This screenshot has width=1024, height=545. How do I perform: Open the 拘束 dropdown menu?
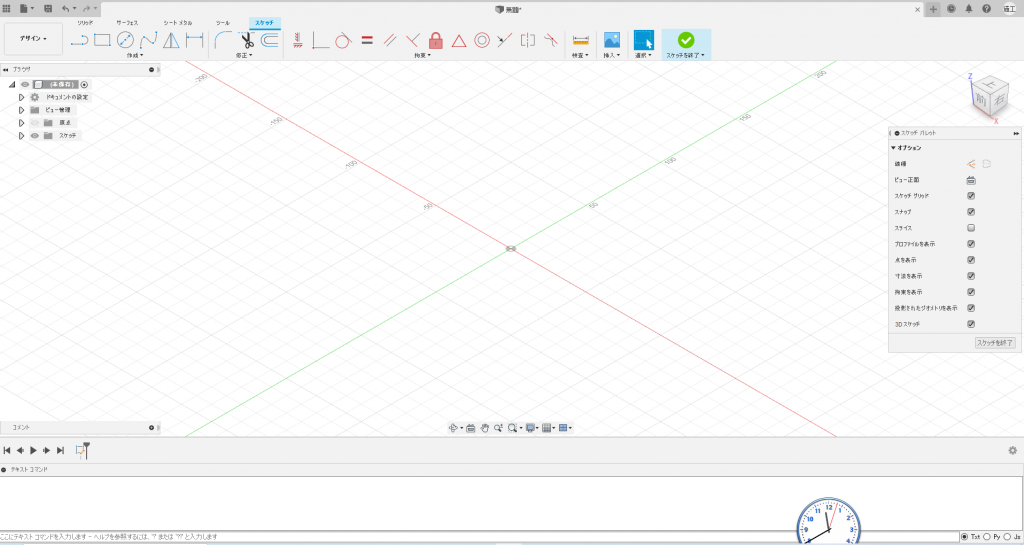(423, 55)
